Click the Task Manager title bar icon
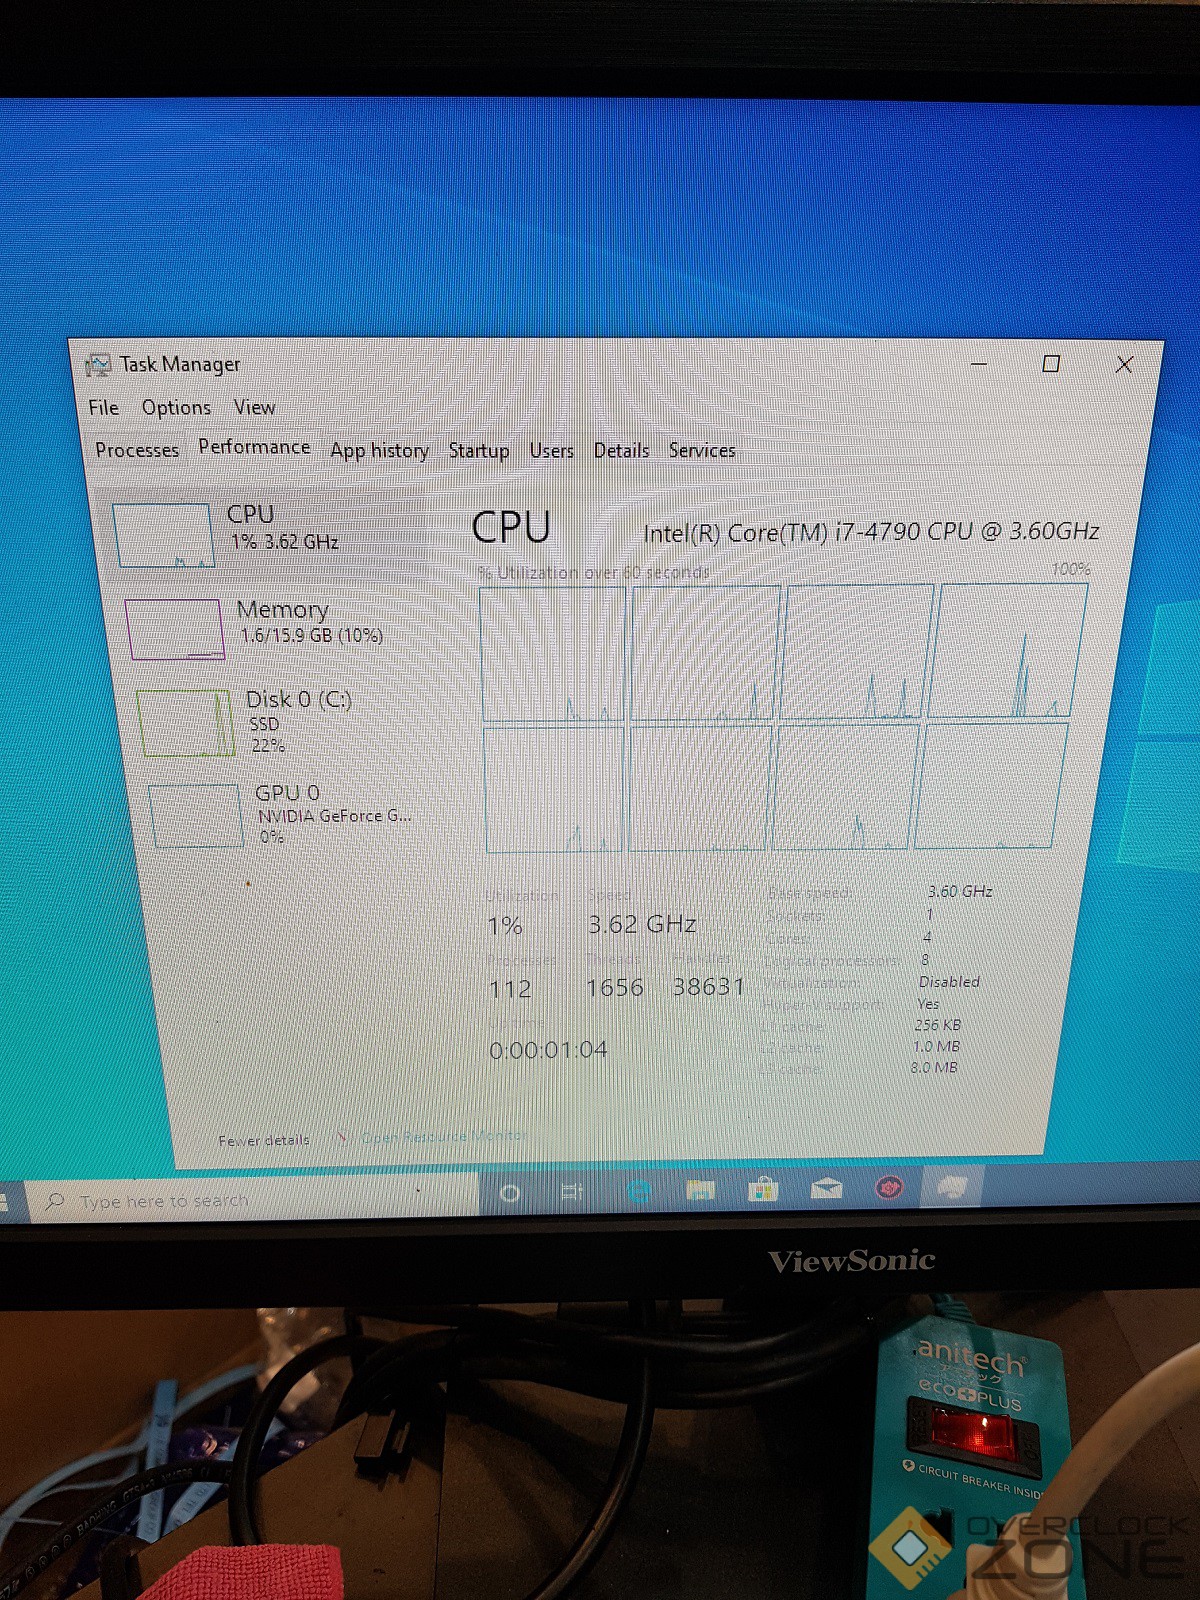The height and width of the screenshot is (1600, 1200). [97, 365]
